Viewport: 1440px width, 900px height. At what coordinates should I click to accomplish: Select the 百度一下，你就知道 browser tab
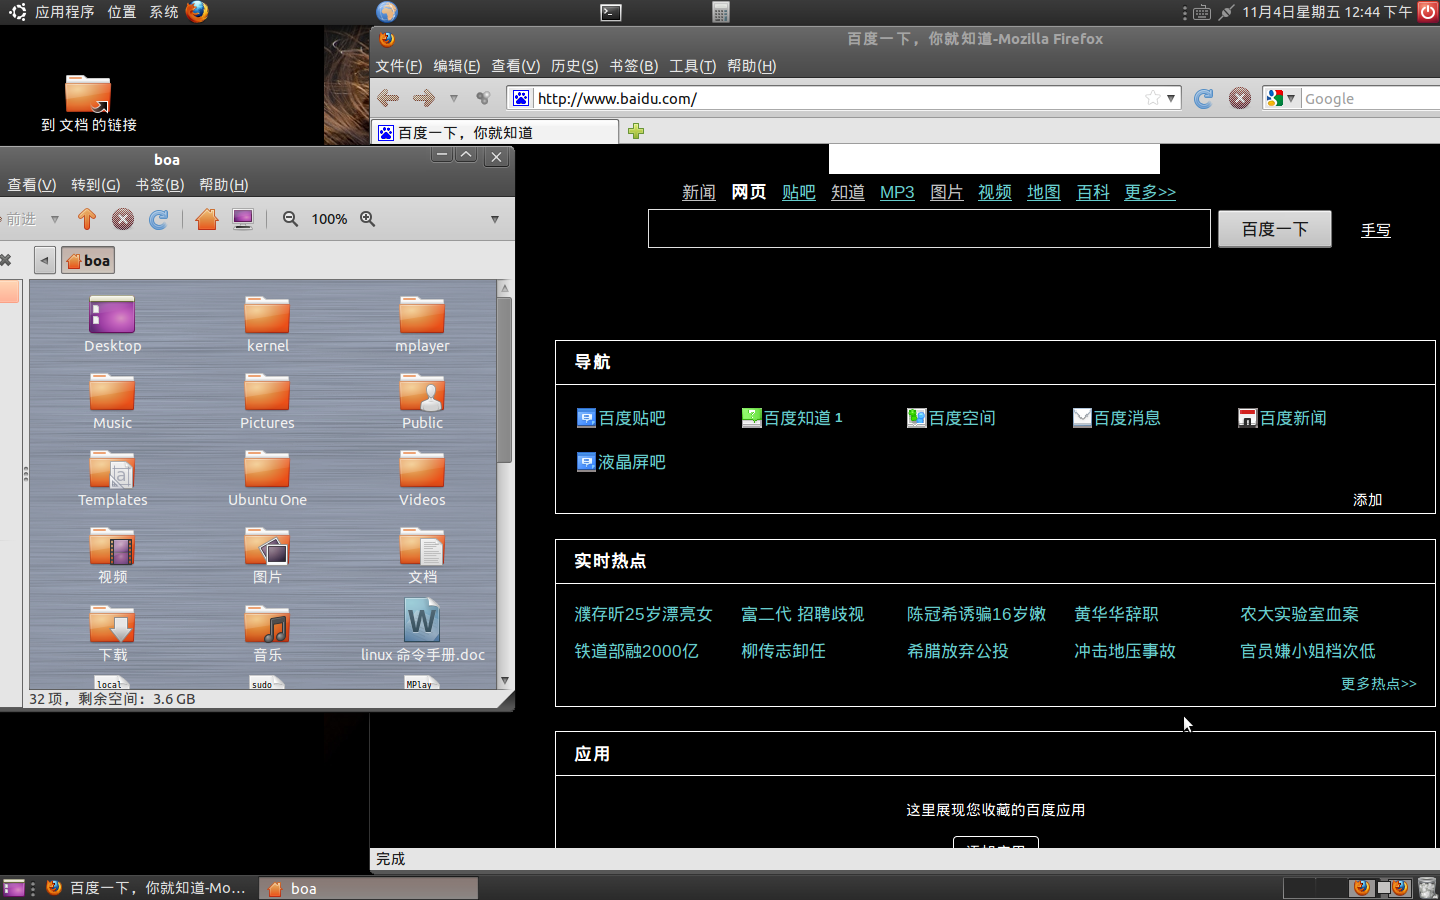tap(495, 132)
